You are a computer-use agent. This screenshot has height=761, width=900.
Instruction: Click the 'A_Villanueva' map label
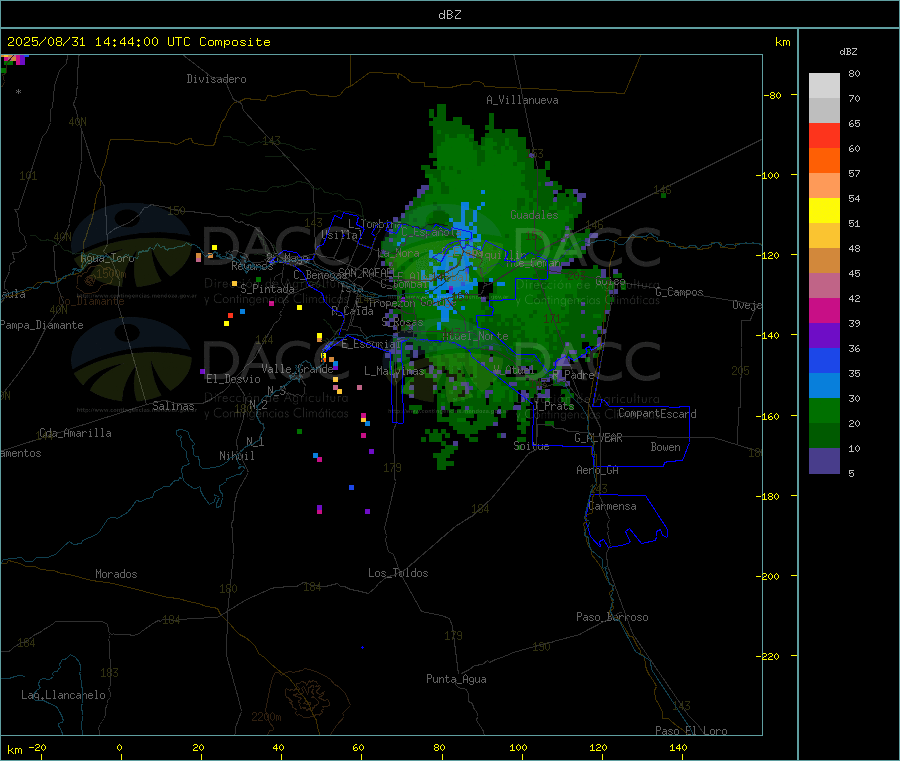click(522, 100)
